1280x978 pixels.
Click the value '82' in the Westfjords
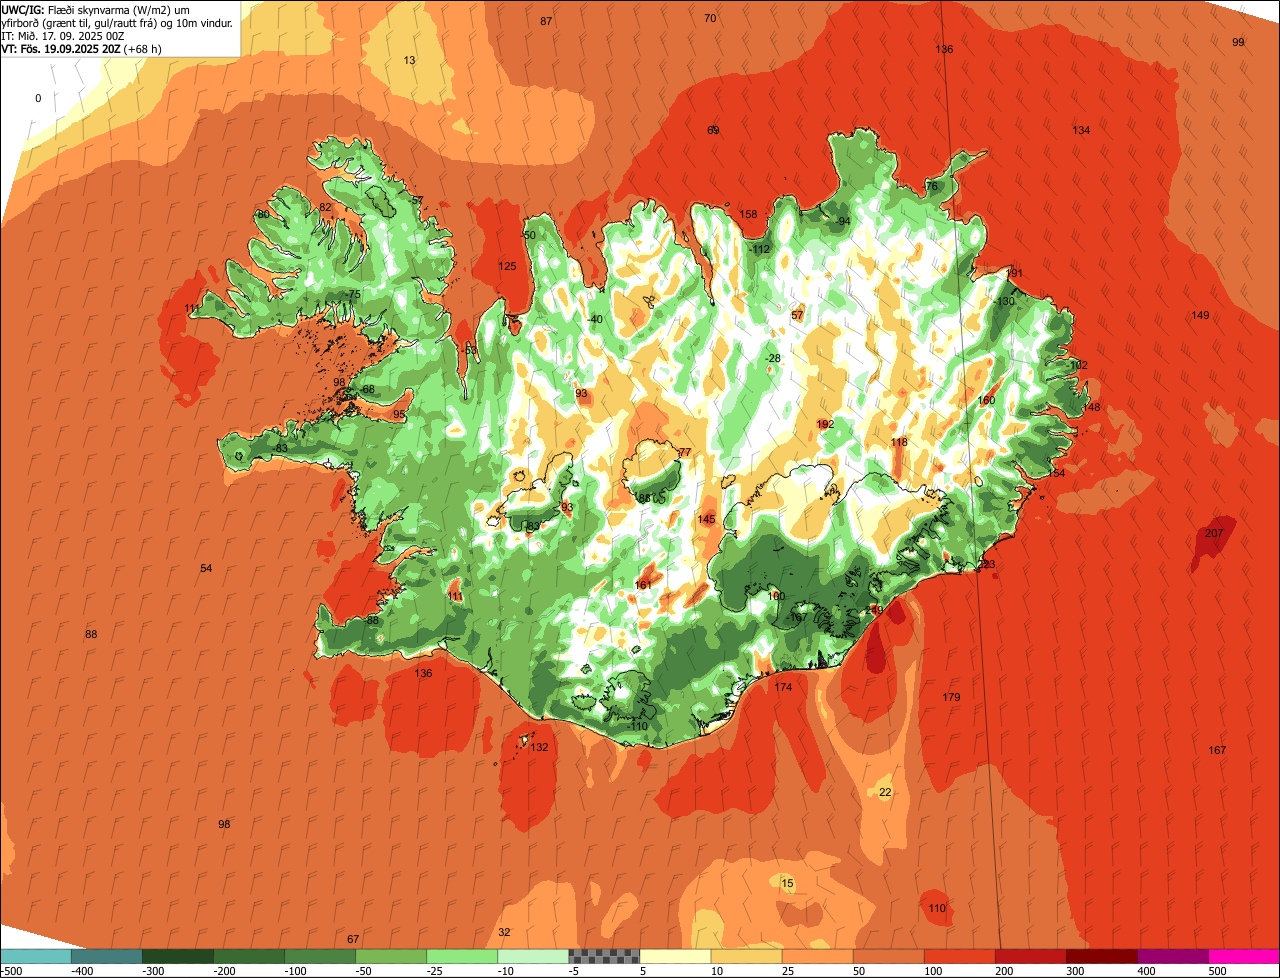(325, 207)
